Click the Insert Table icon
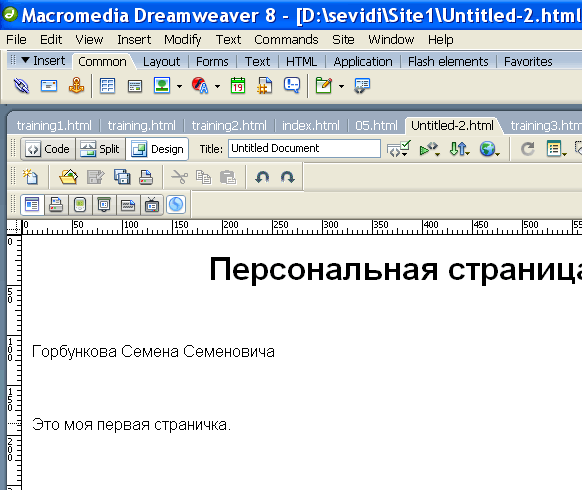This screenshot has height=490, width=582. tap(107, 86)
